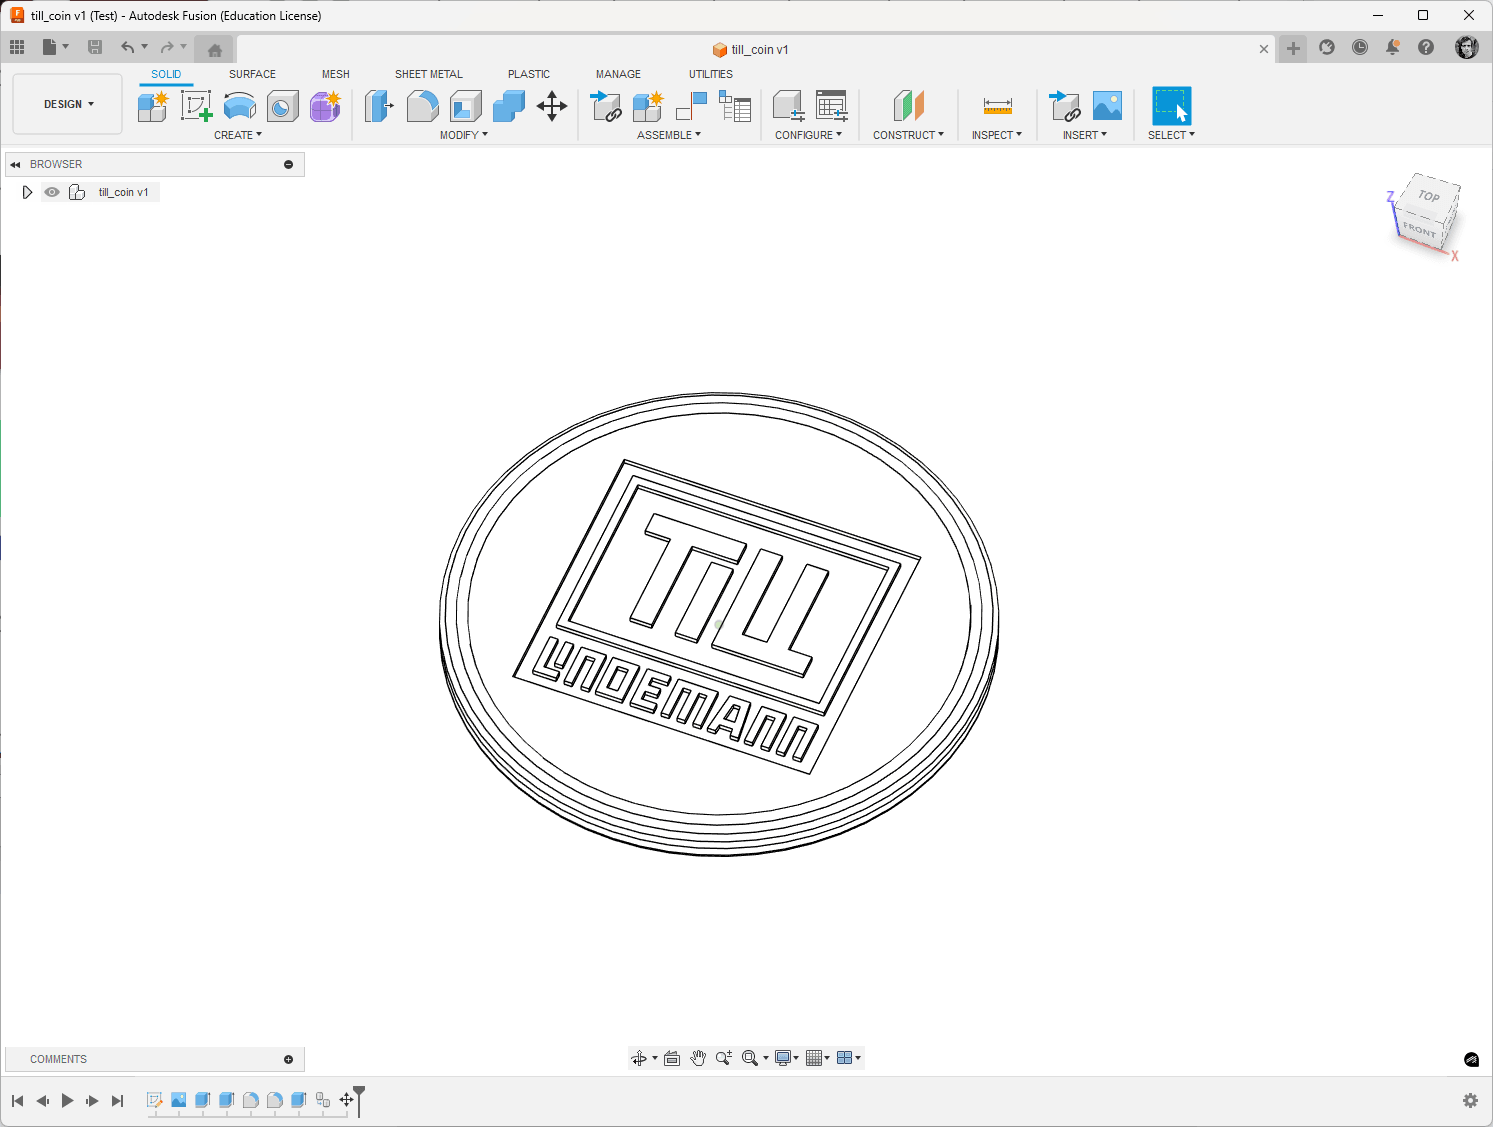Start a new sketch with Create Sketch
The height and width of the screenshot is (1127, 1493).
coord(196,106)
